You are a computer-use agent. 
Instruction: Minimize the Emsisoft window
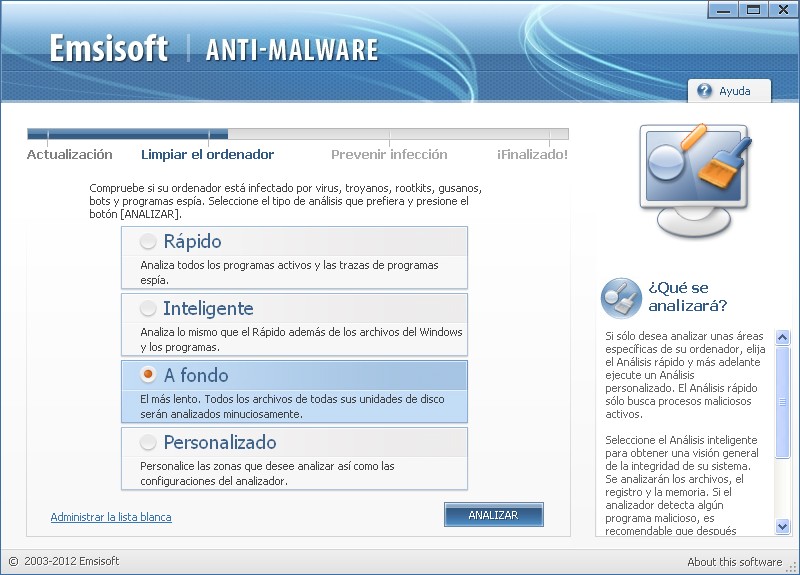coord(723,10)
